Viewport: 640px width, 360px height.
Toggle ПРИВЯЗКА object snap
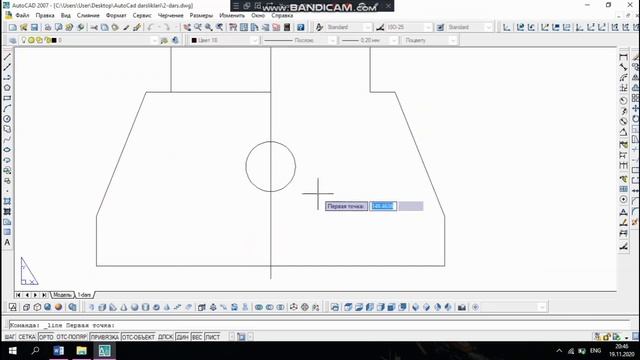[104, 337]
